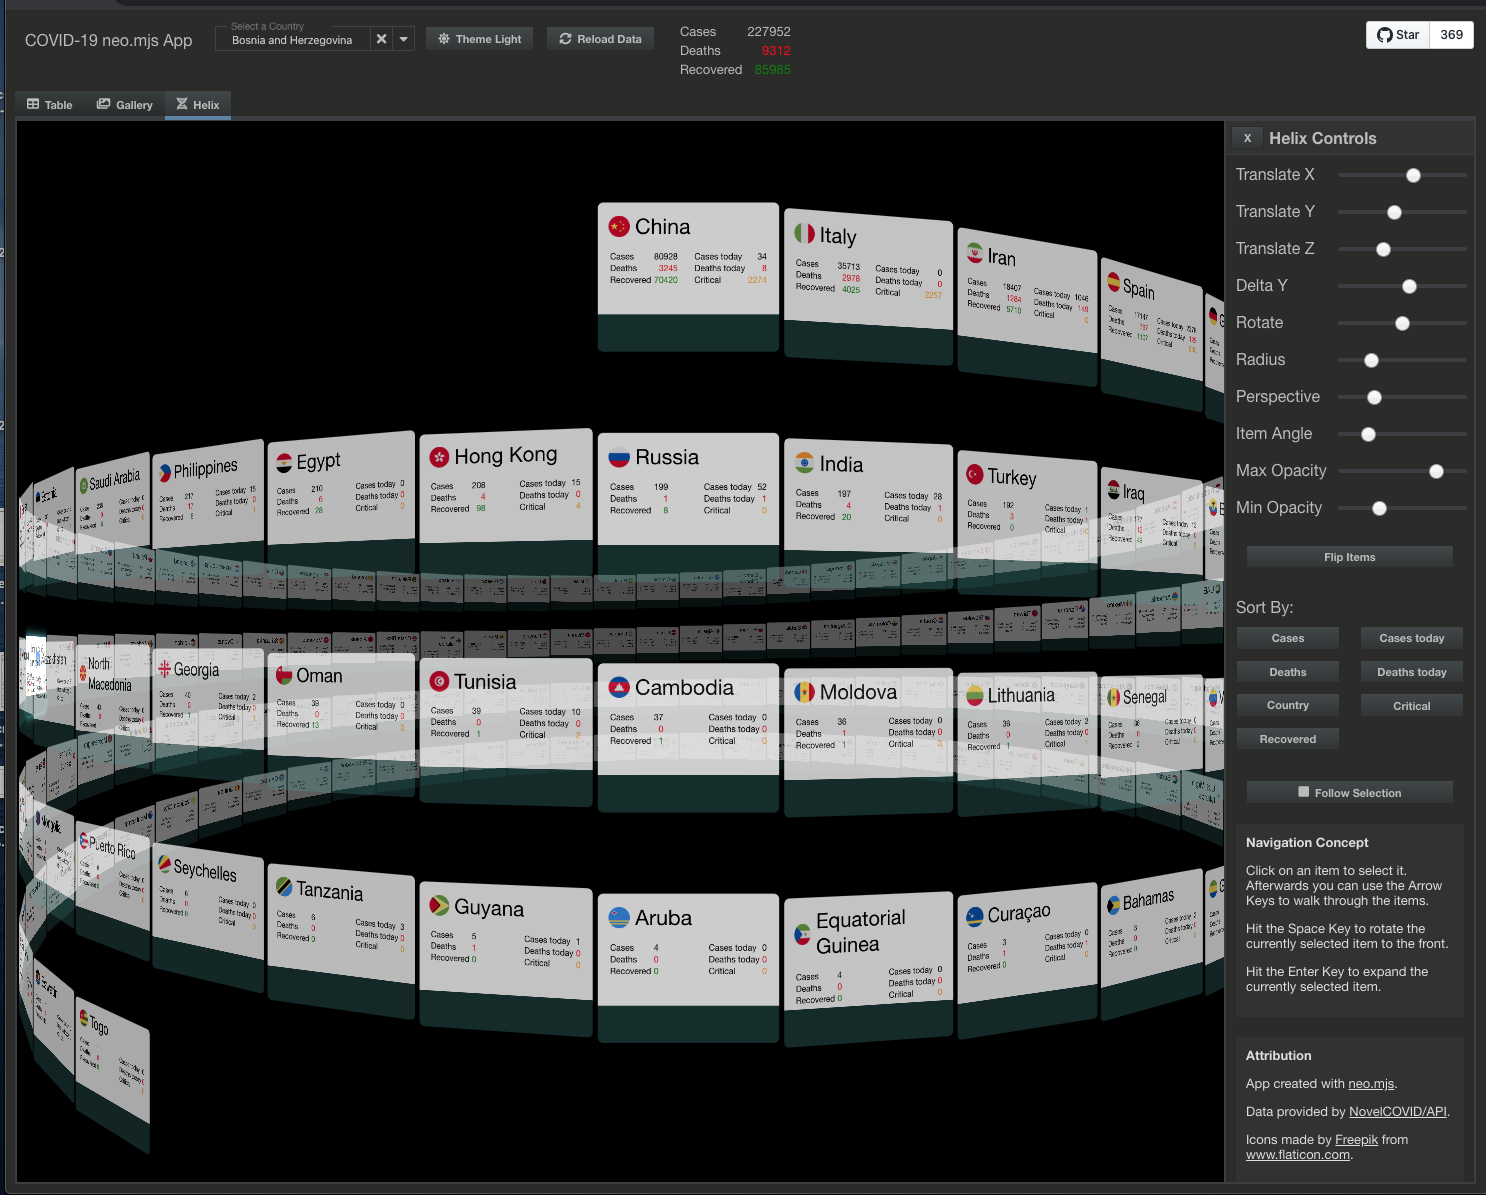The image size is (1486, 1195).
Task: Click the Italy flag icon
Action: 805,233
